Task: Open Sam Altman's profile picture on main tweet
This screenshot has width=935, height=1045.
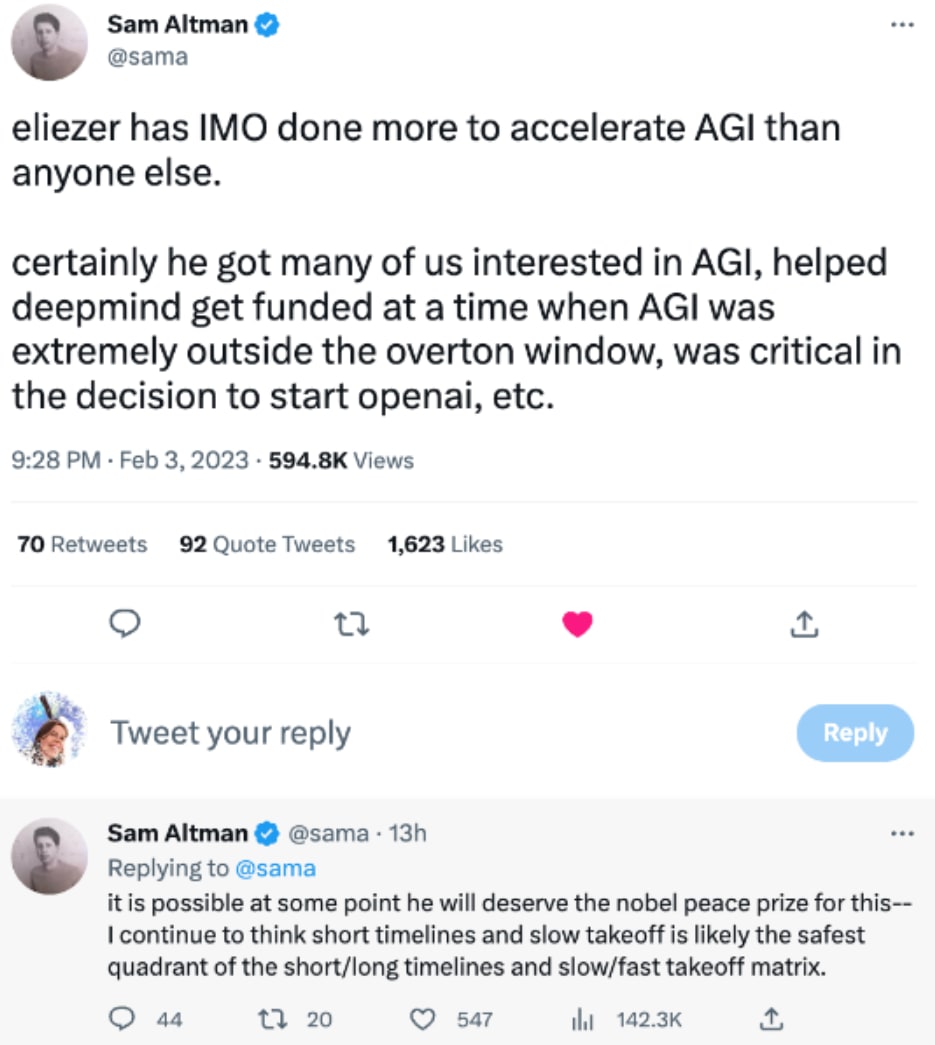Action: (x=50, y=43)
